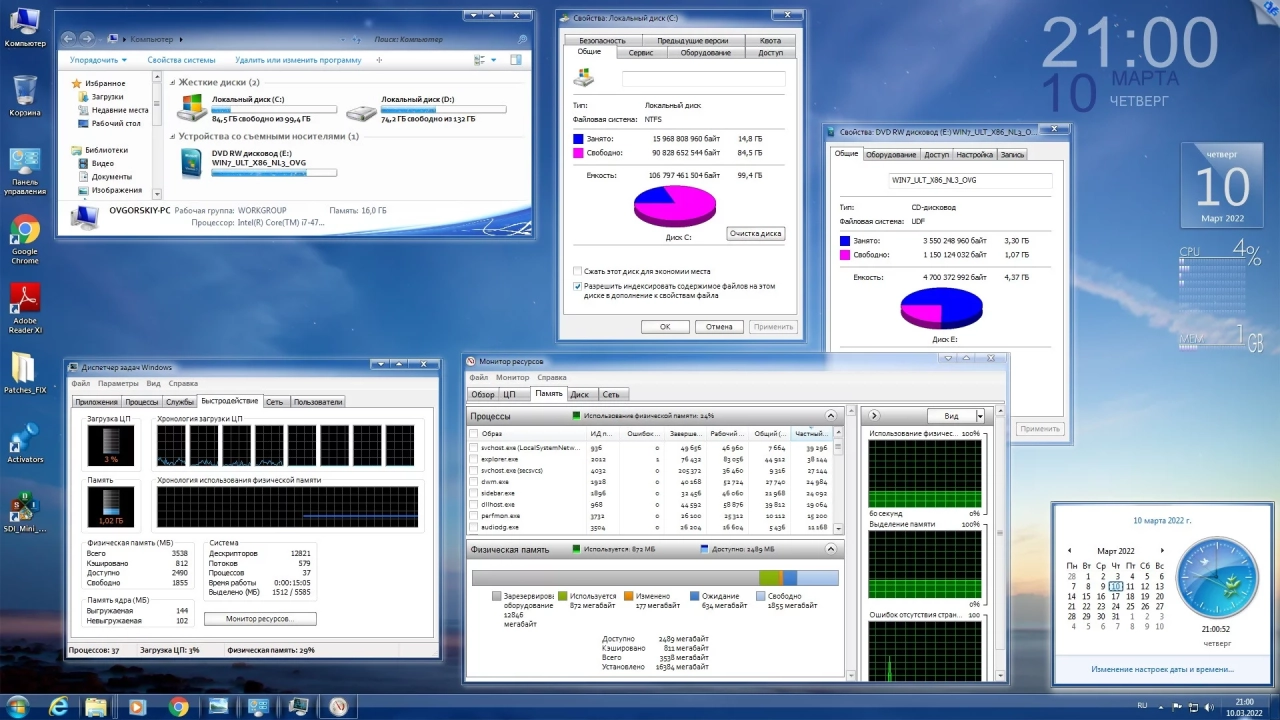Switch to the Сеть tab in Task Manager
The height and width of the screenshot is (720, 1280).
click(274, 402)
